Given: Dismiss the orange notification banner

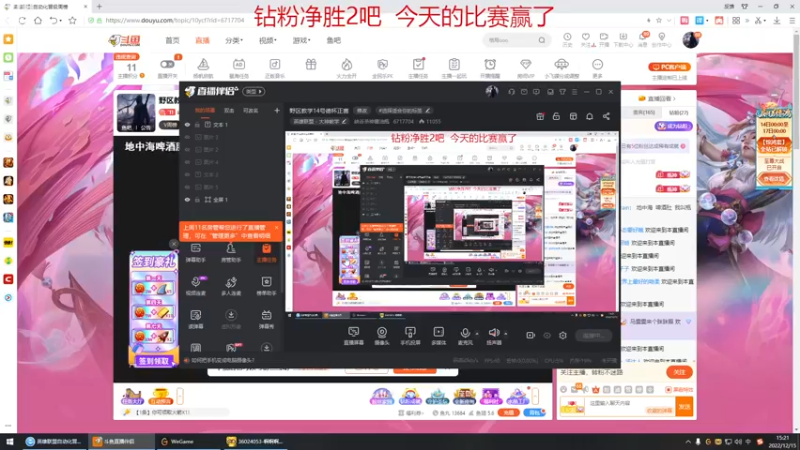Looking at the screenshot, I should coord(277,228).
